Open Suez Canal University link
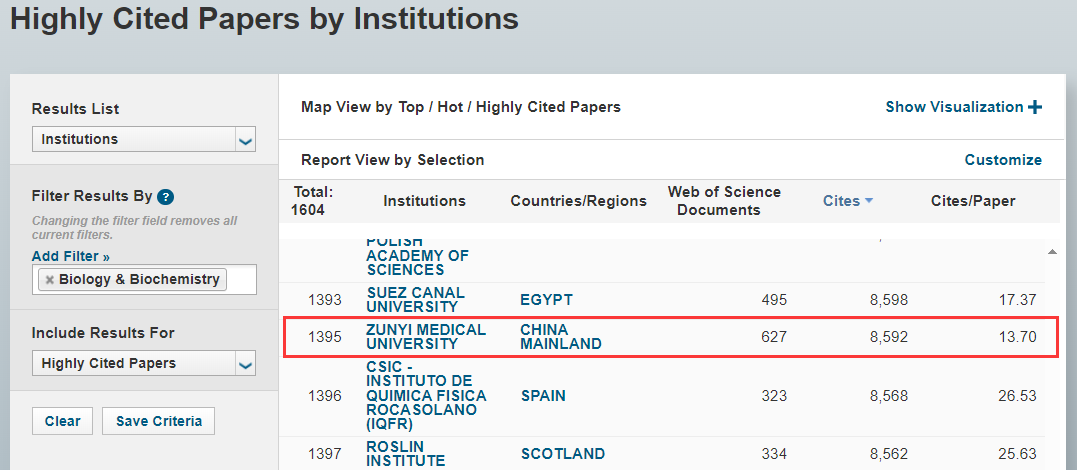 point(416,300)
